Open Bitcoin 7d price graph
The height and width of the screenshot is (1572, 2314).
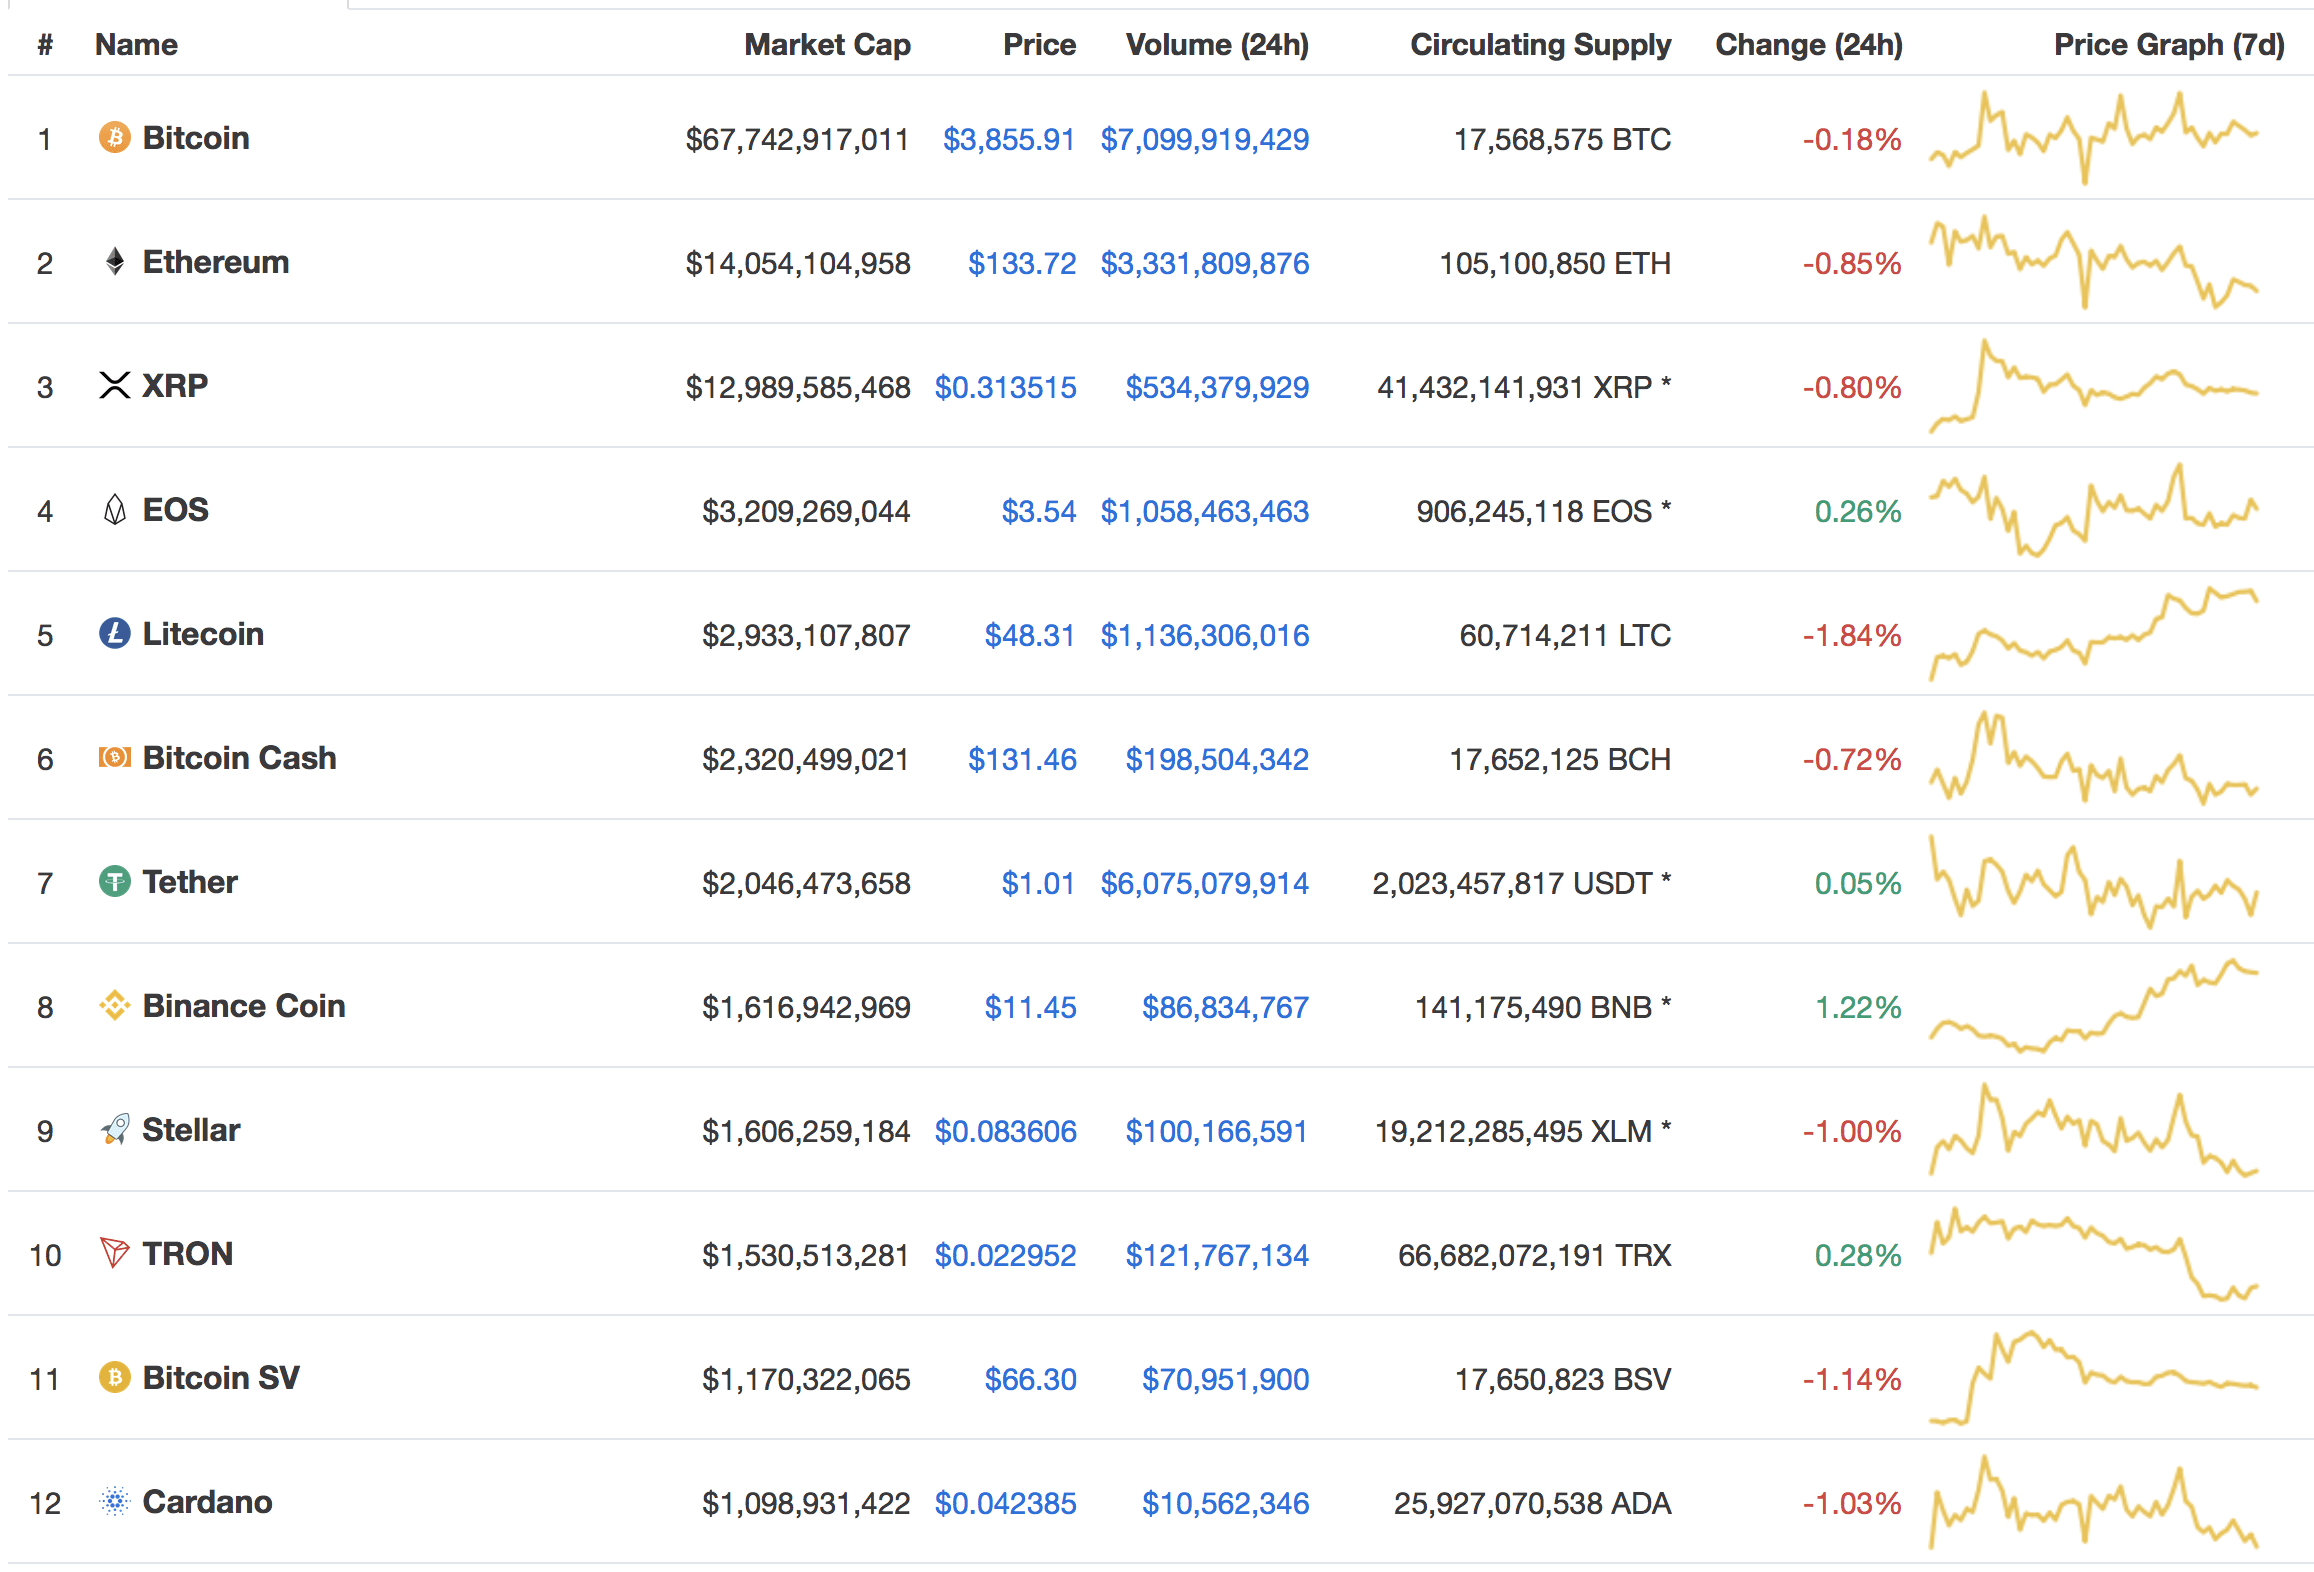(x=2093, y=137)
